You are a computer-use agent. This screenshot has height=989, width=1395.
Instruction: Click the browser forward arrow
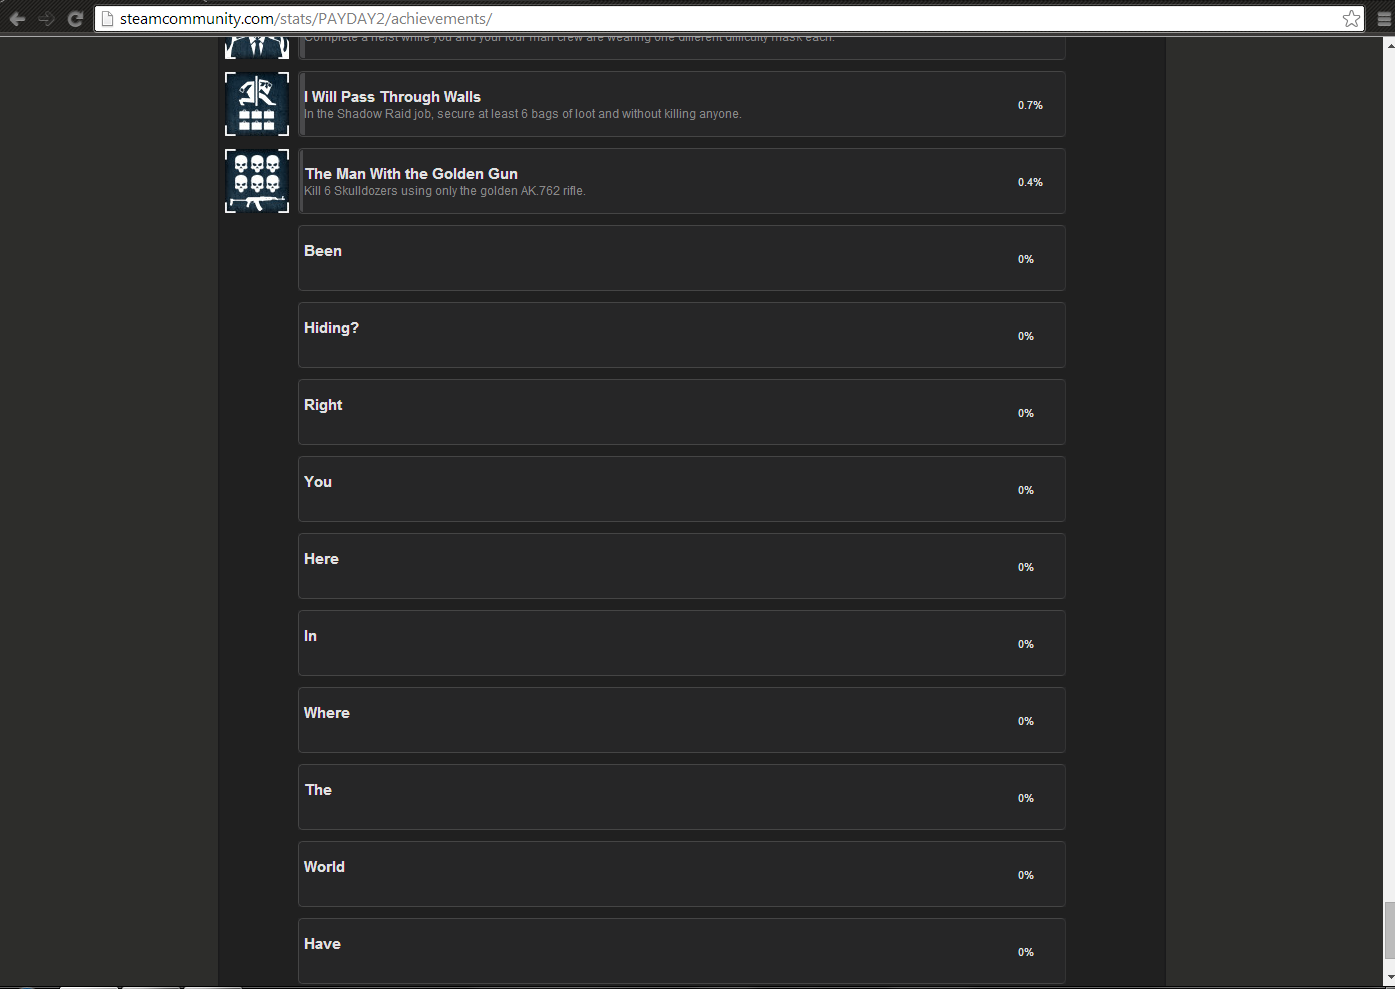pos(46,18)
